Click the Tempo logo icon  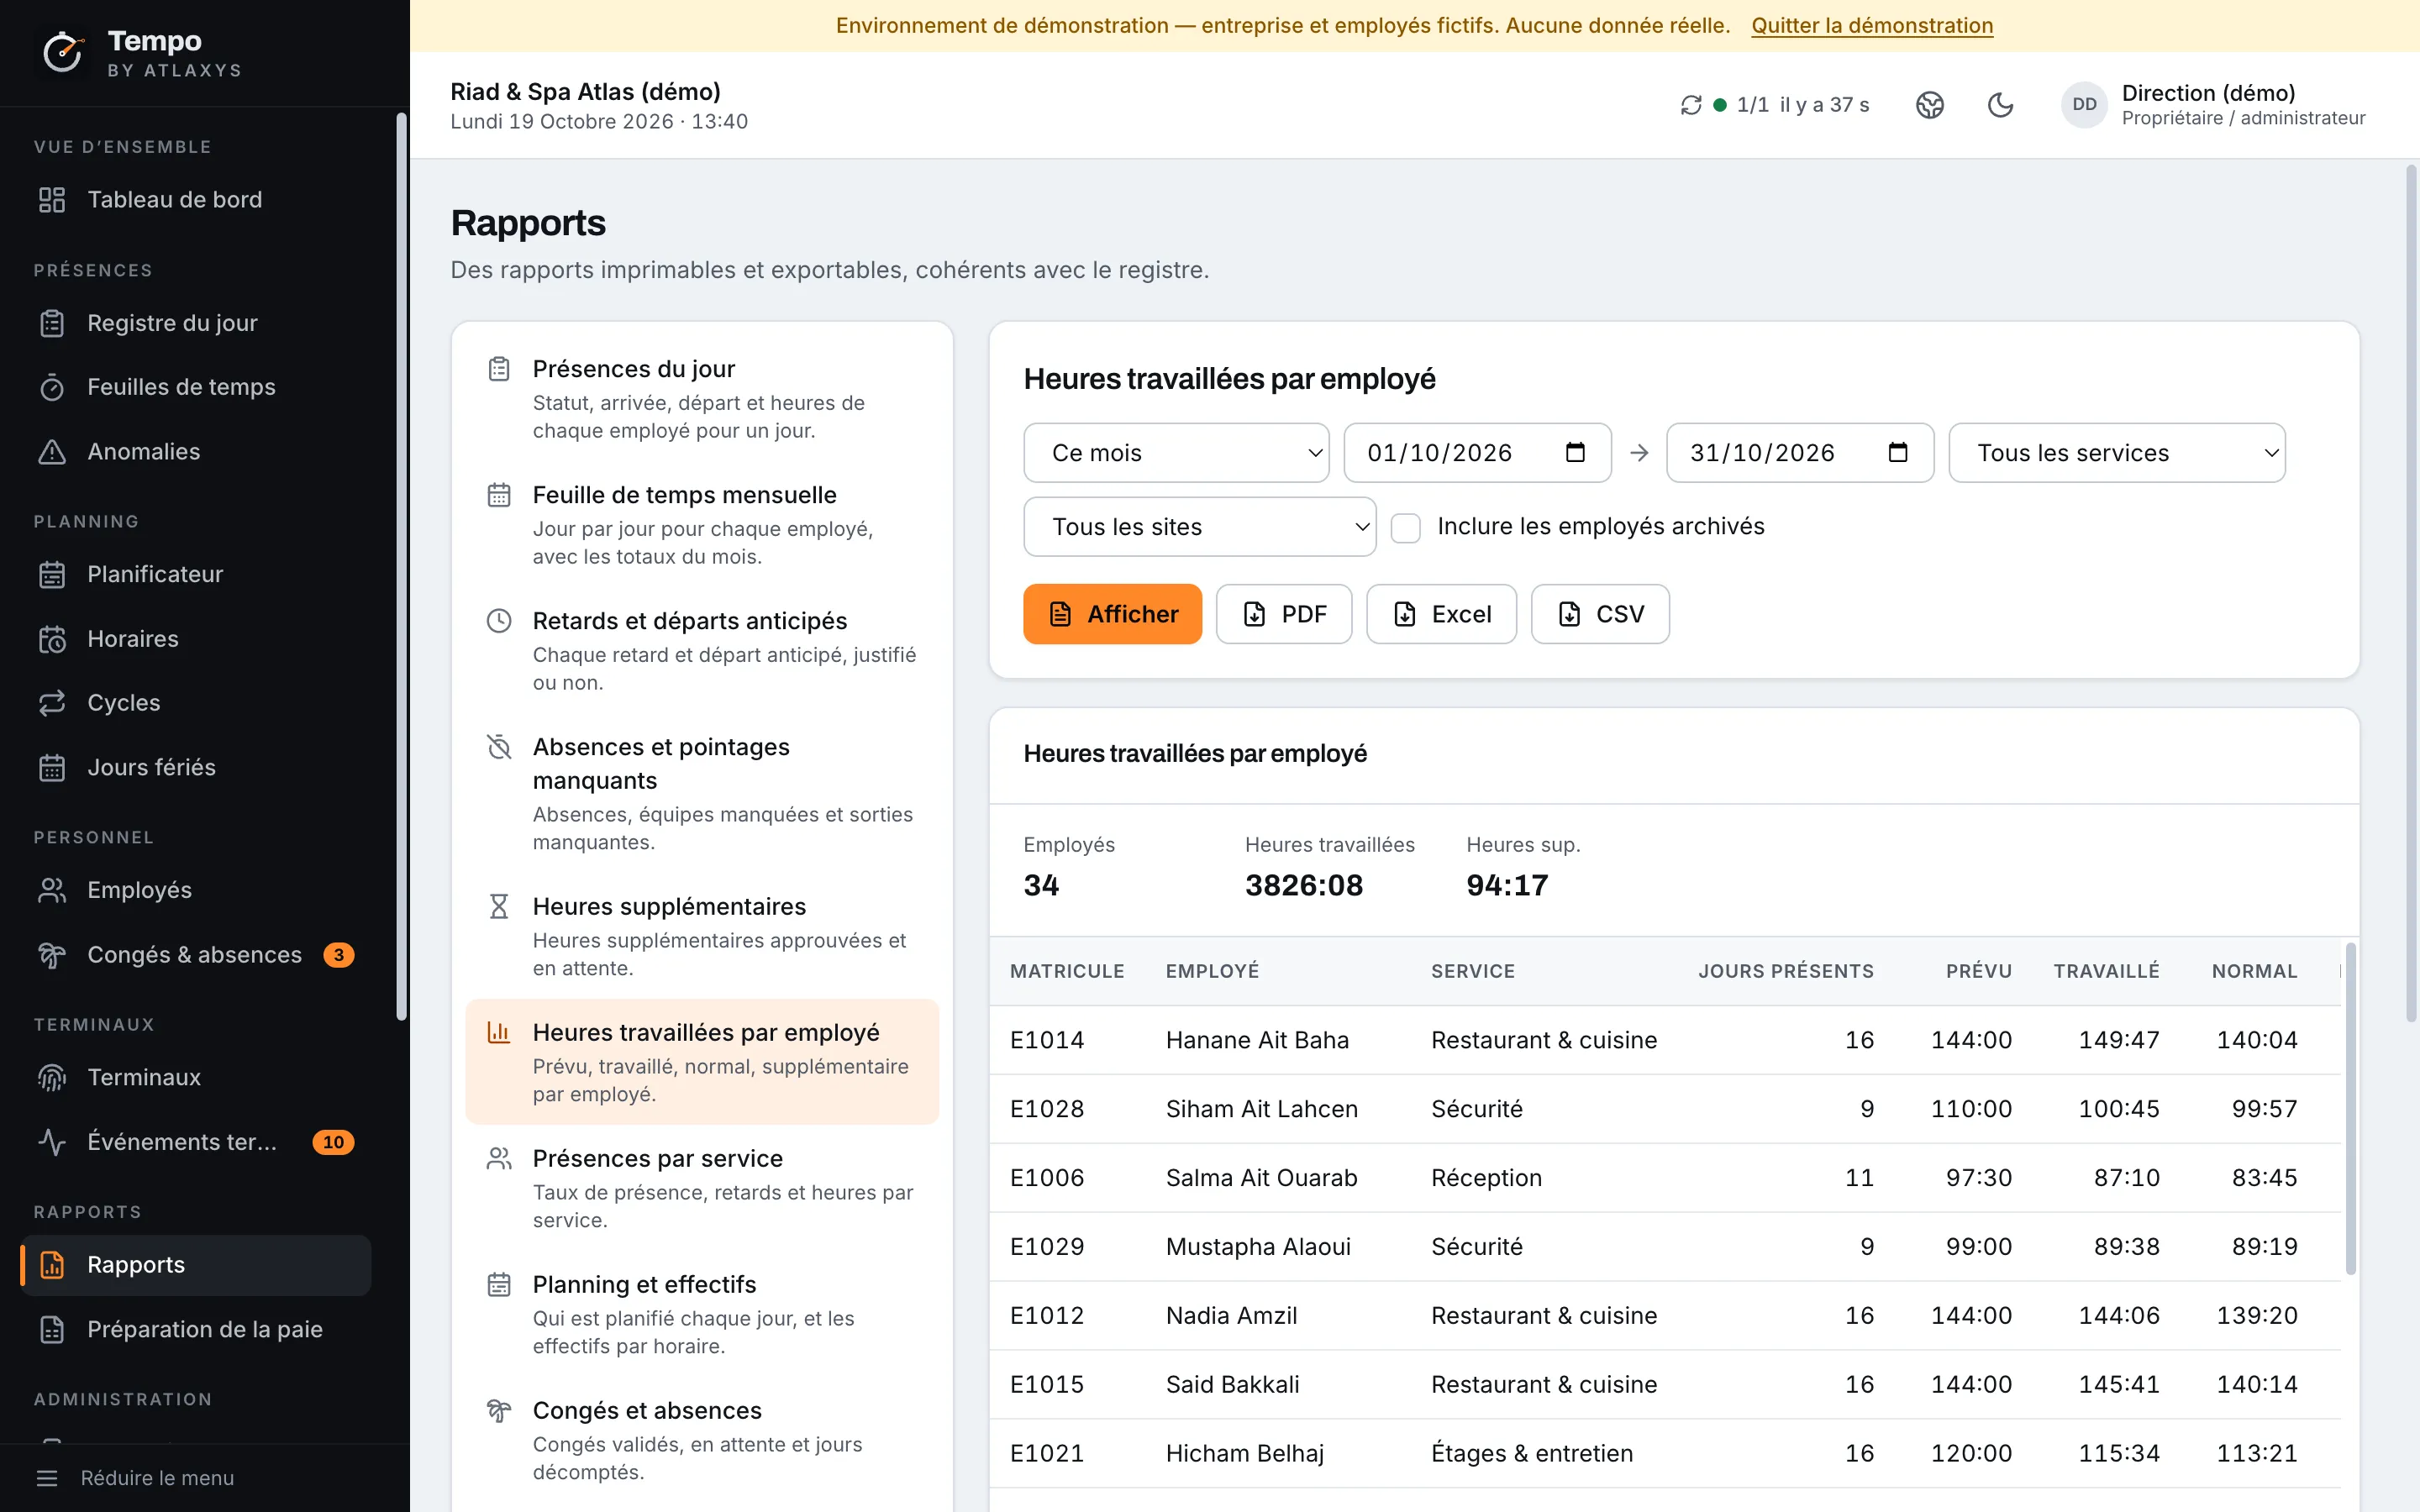tap(63, 52)
